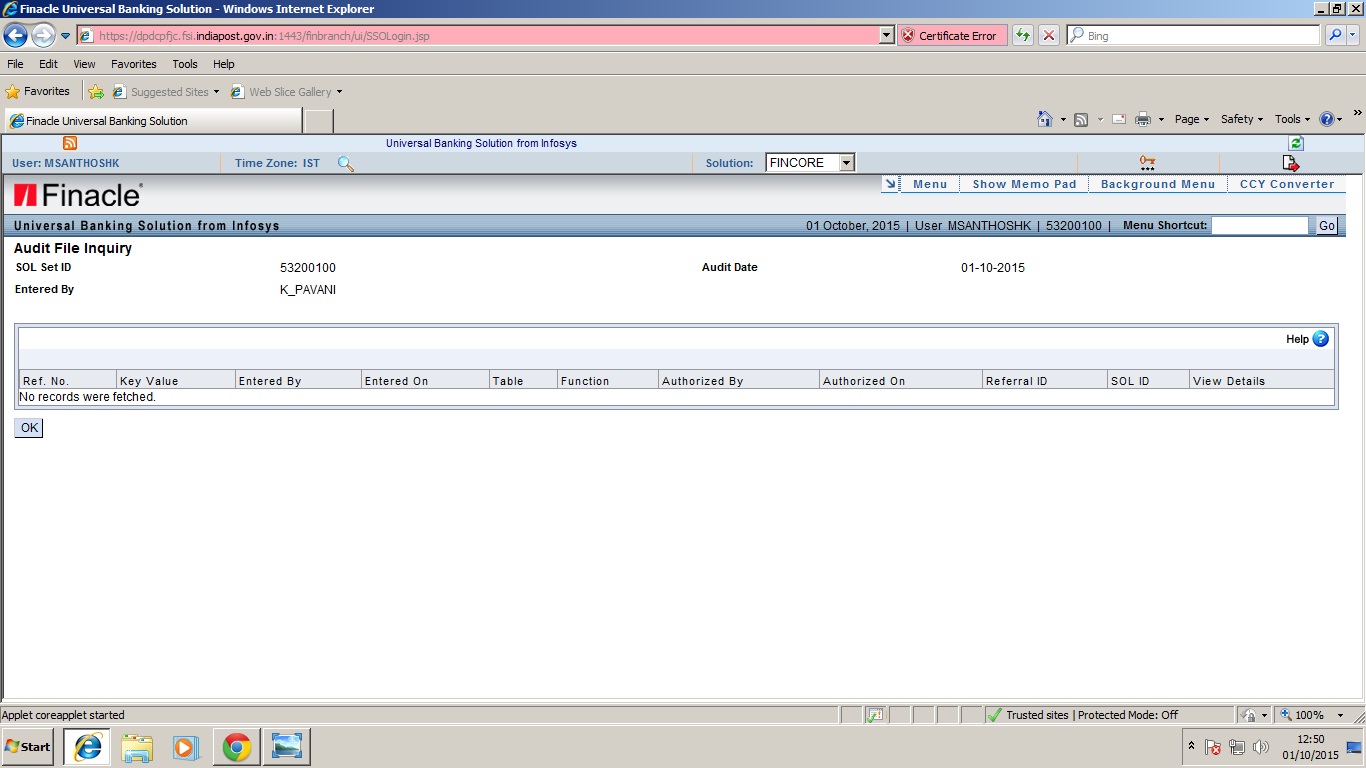Launch Chrome from the taskbar
Image resolution: width=1366 pixels, height=768 pixels.
click(236, 747)
